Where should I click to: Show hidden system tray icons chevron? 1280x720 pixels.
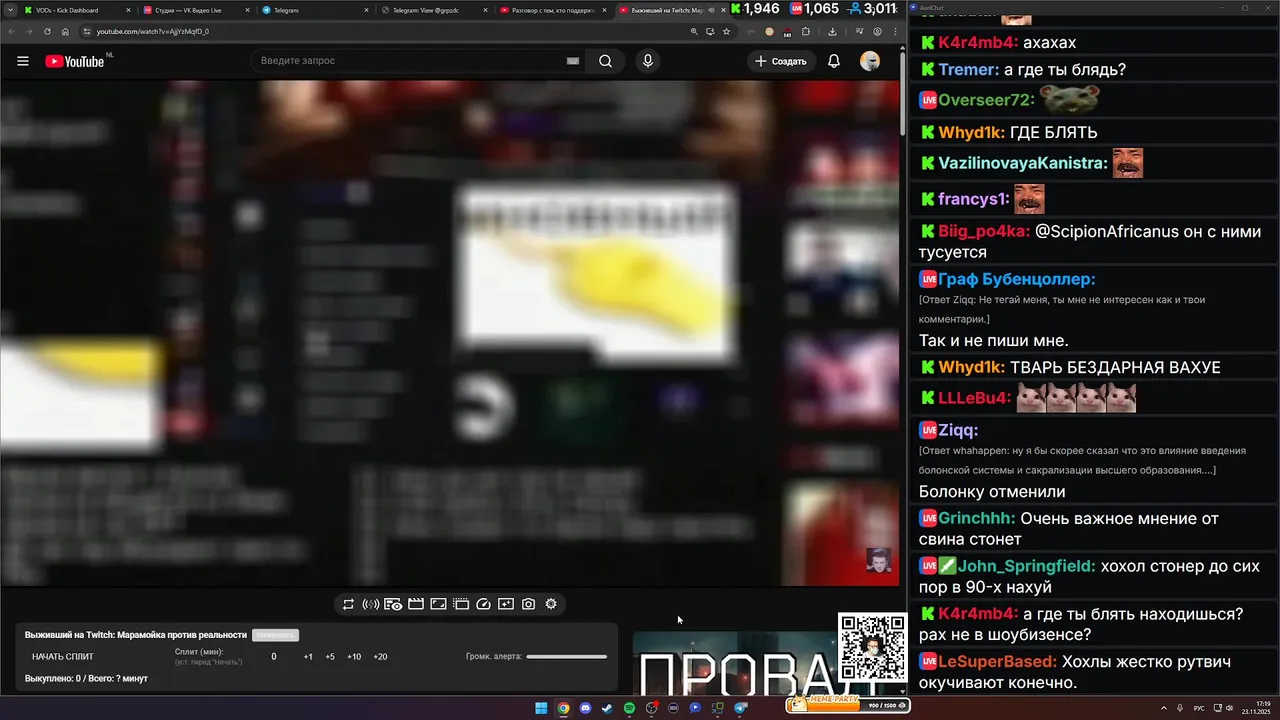point(1163,708)
